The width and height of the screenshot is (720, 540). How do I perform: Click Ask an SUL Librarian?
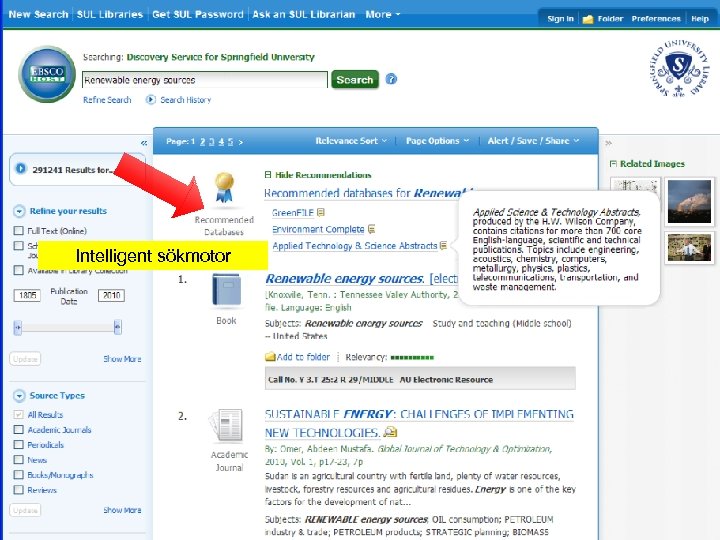(304, 14)
